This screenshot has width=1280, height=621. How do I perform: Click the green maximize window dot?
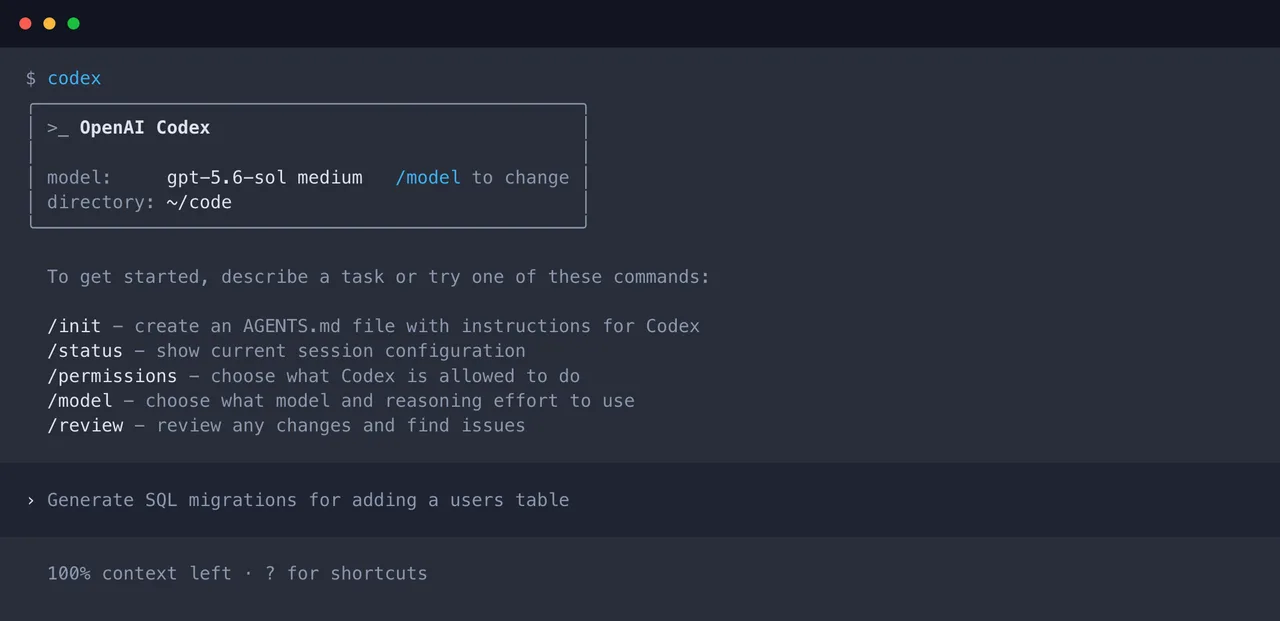click(x=73, y=23)
